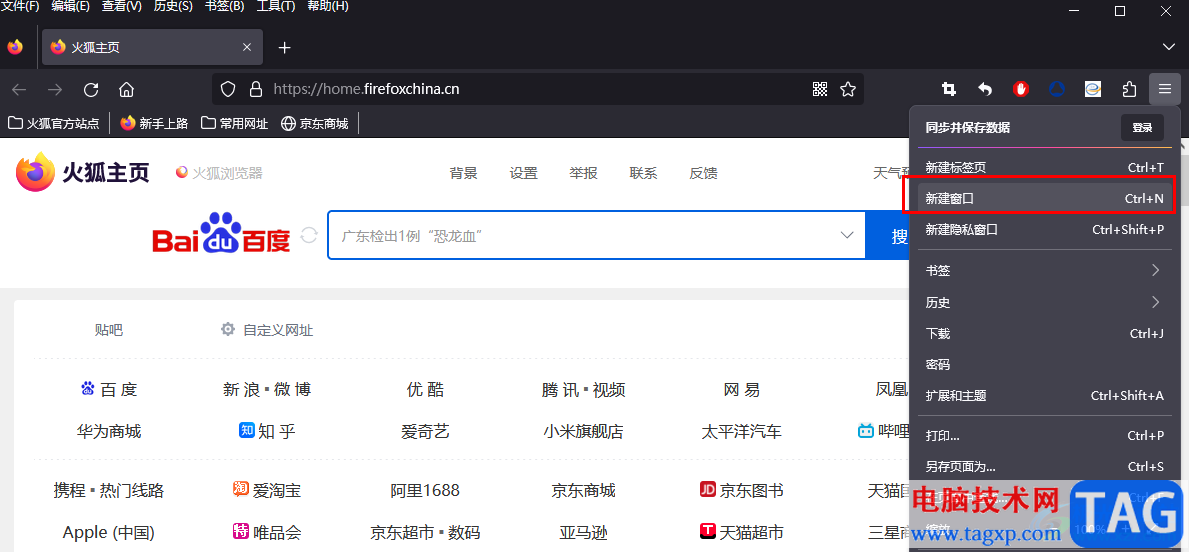1189x552 pixels.
Task: Open the 百度 site link
Action: pyautogui.click(x=108, y=390)
